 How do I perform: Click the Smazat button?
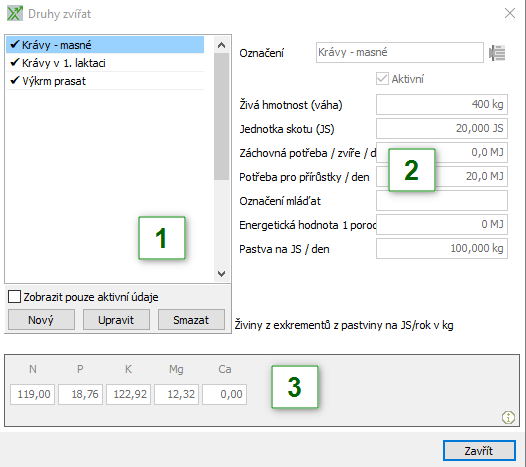(x=191, y=320)
